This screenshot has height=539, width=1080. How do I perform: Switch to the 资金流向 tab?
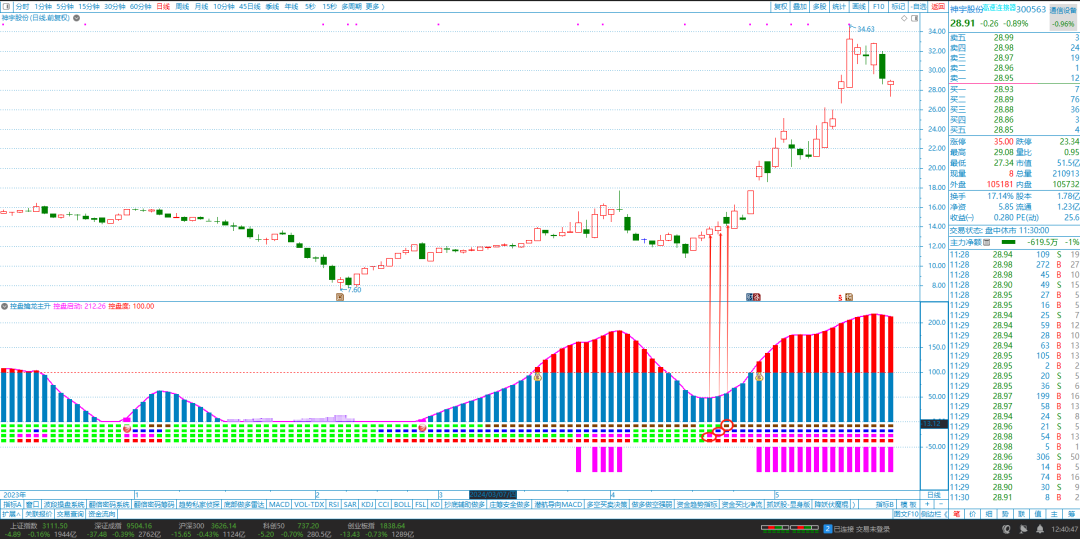click(x=101, y=514)
